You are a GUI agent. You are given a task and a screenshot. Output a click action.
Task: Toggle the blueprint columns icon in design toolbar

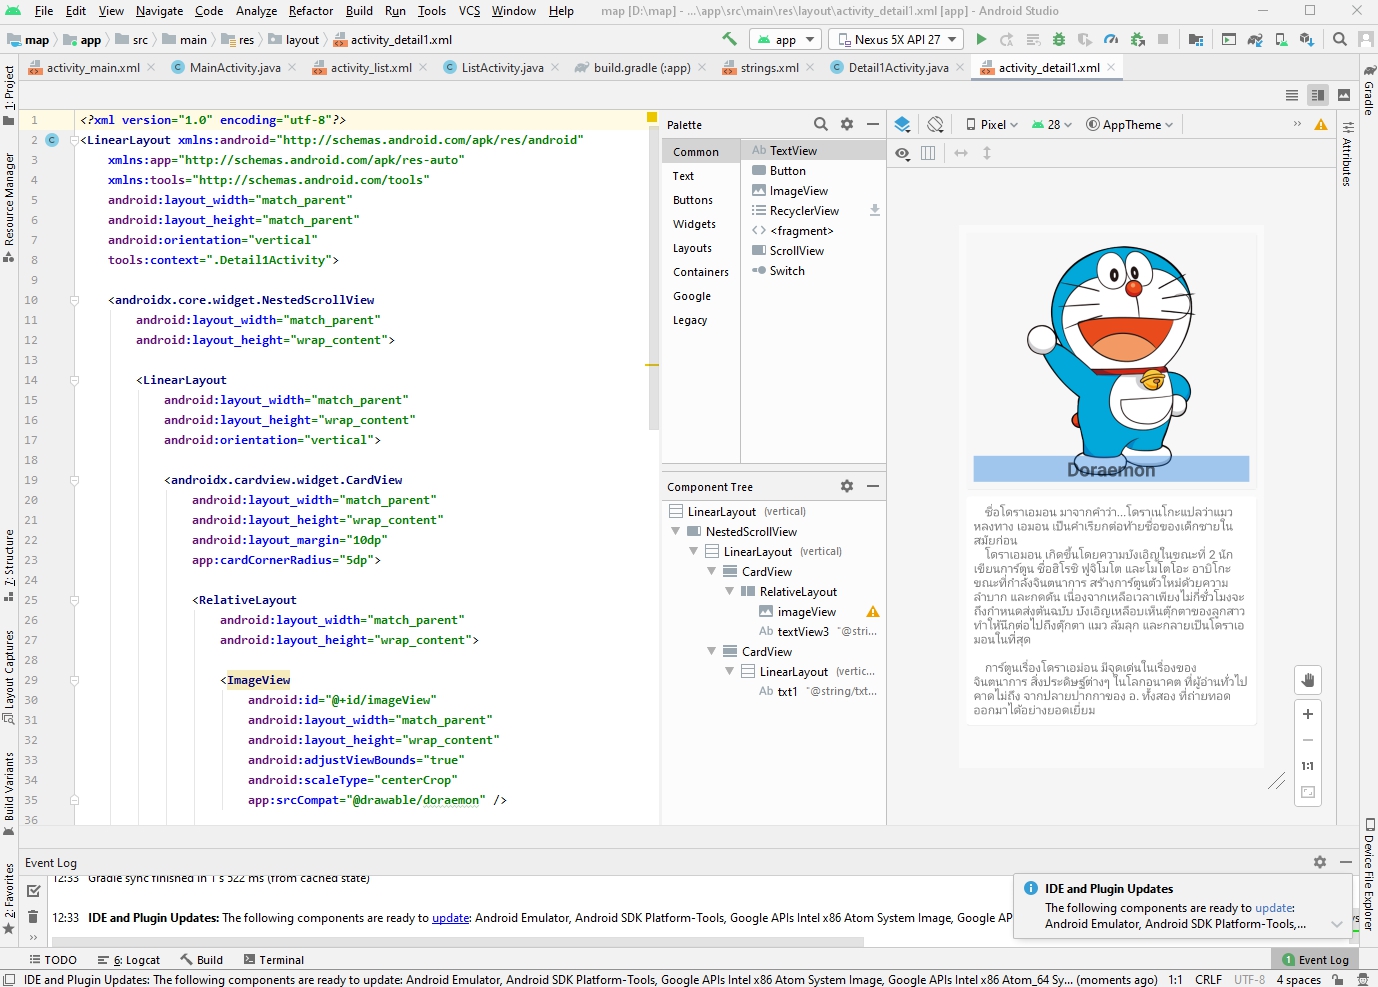pos(928,153)
